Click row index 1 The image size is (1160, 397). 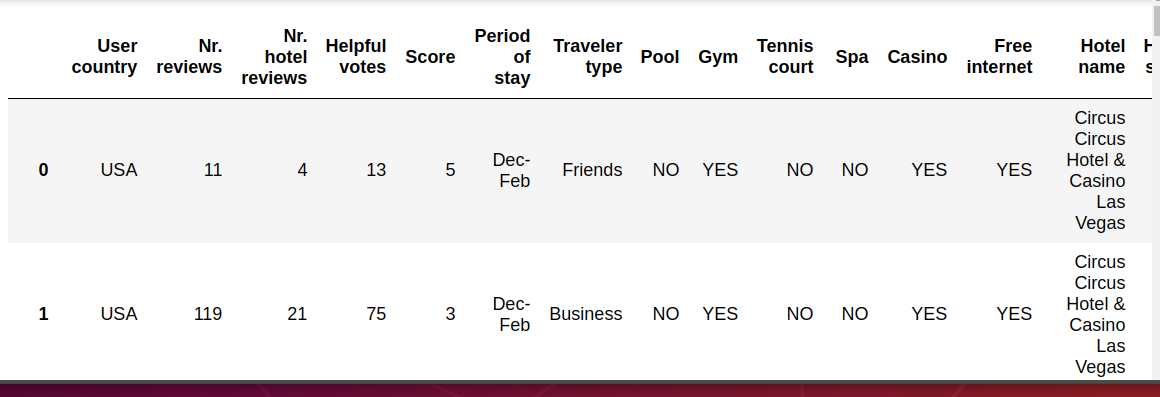(43, 314)
